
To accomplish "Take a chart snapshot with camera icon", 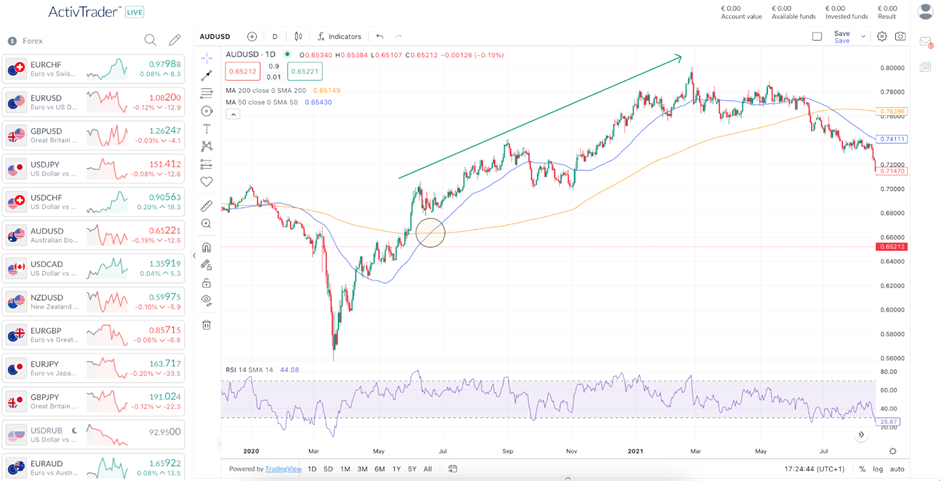I will [x=901, y=37].
